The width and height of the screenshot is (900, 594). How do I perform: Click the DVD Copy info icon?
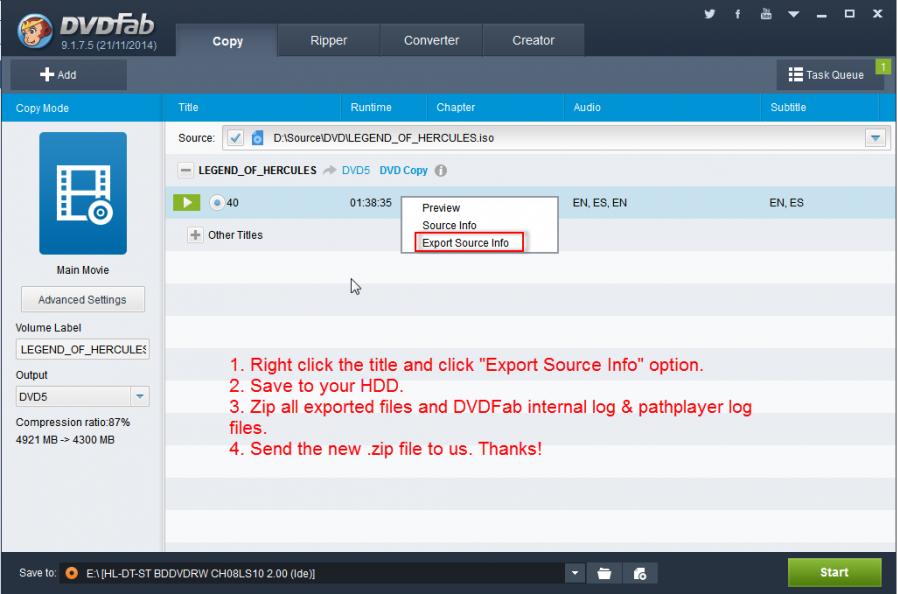(440, 171)
